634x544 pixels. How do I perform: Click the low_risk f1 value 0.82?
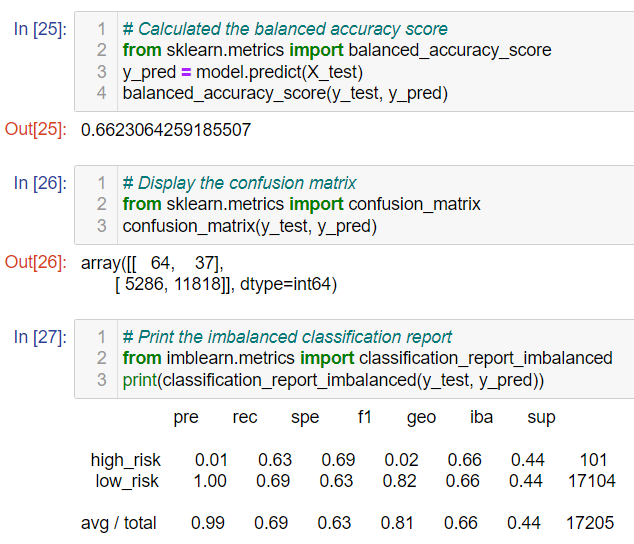[399, 481]
